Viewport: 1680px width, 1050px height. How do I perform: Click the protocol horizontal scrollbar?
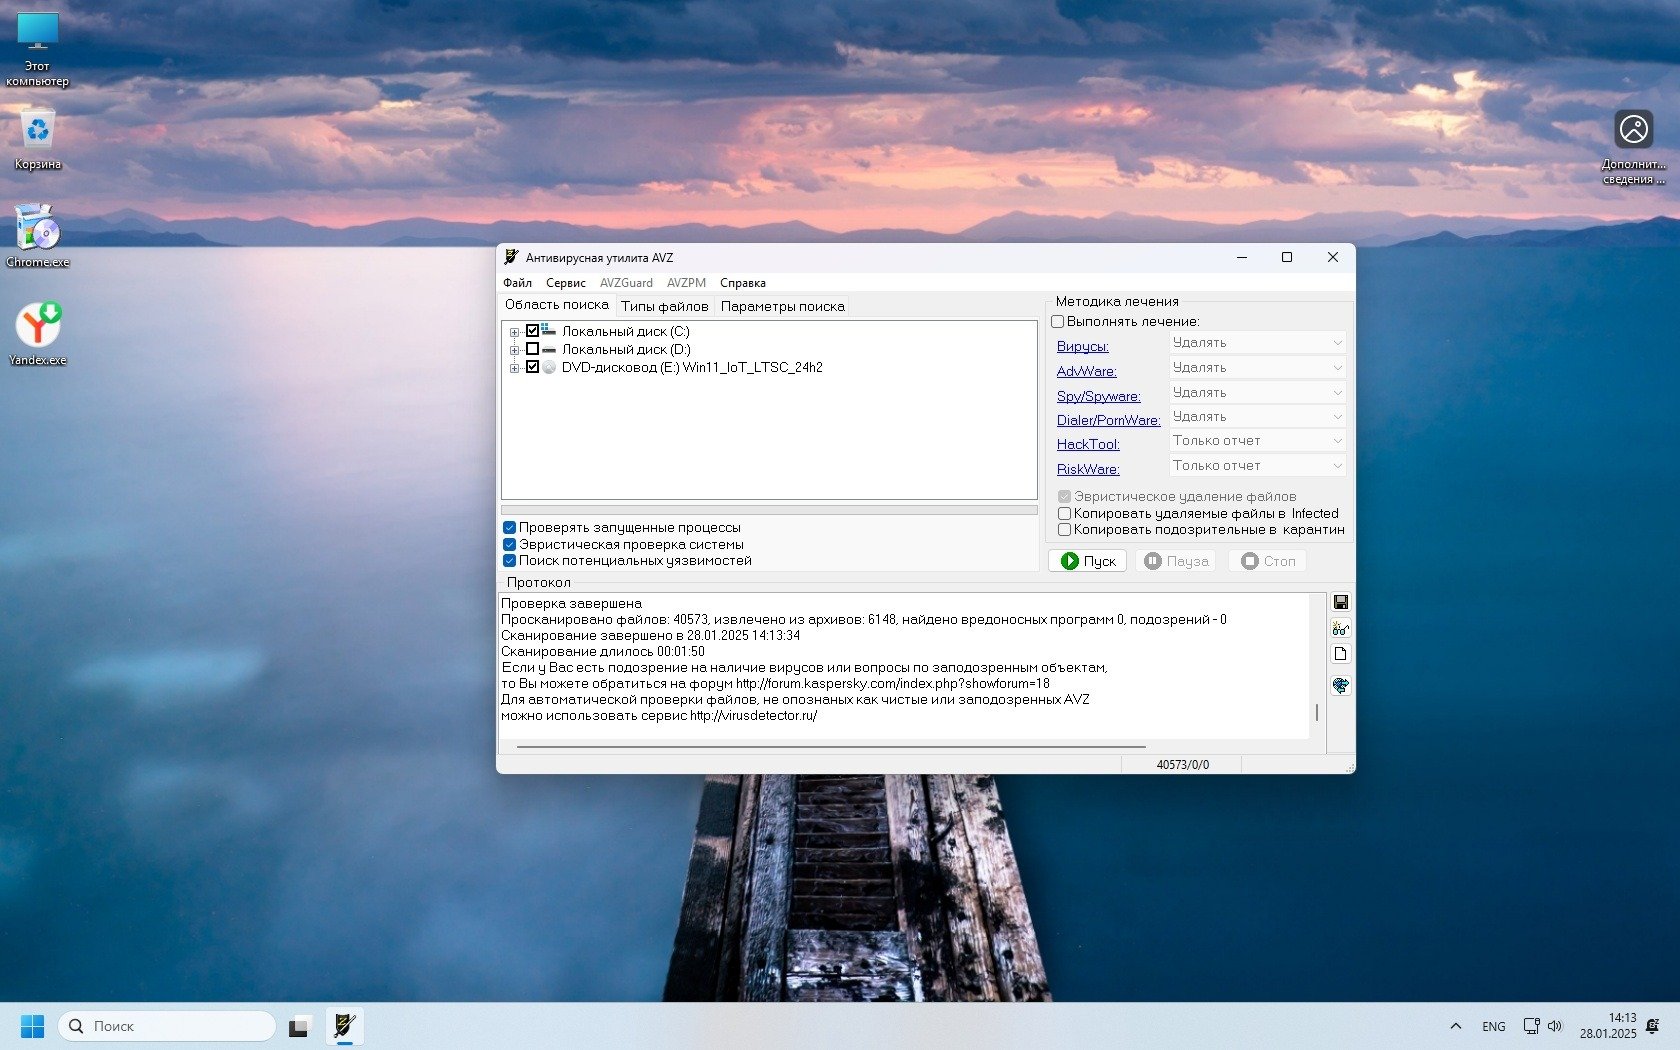coord(830,746)
